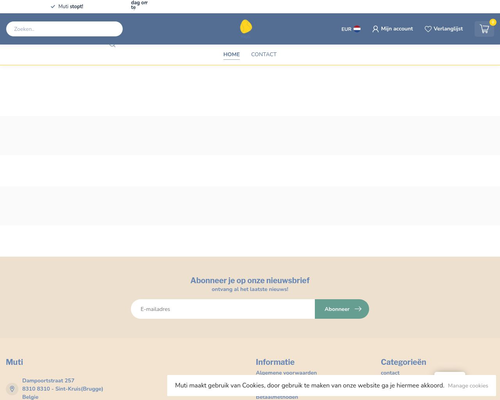Open Algemene voorwaarden link
Screen dimensions: 500x400
(x=286, y=373)
